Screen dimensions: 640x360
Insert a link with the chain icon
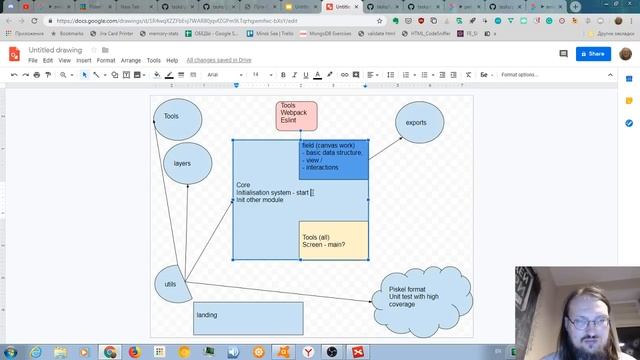pyautogui.click(x=344, y=75)
